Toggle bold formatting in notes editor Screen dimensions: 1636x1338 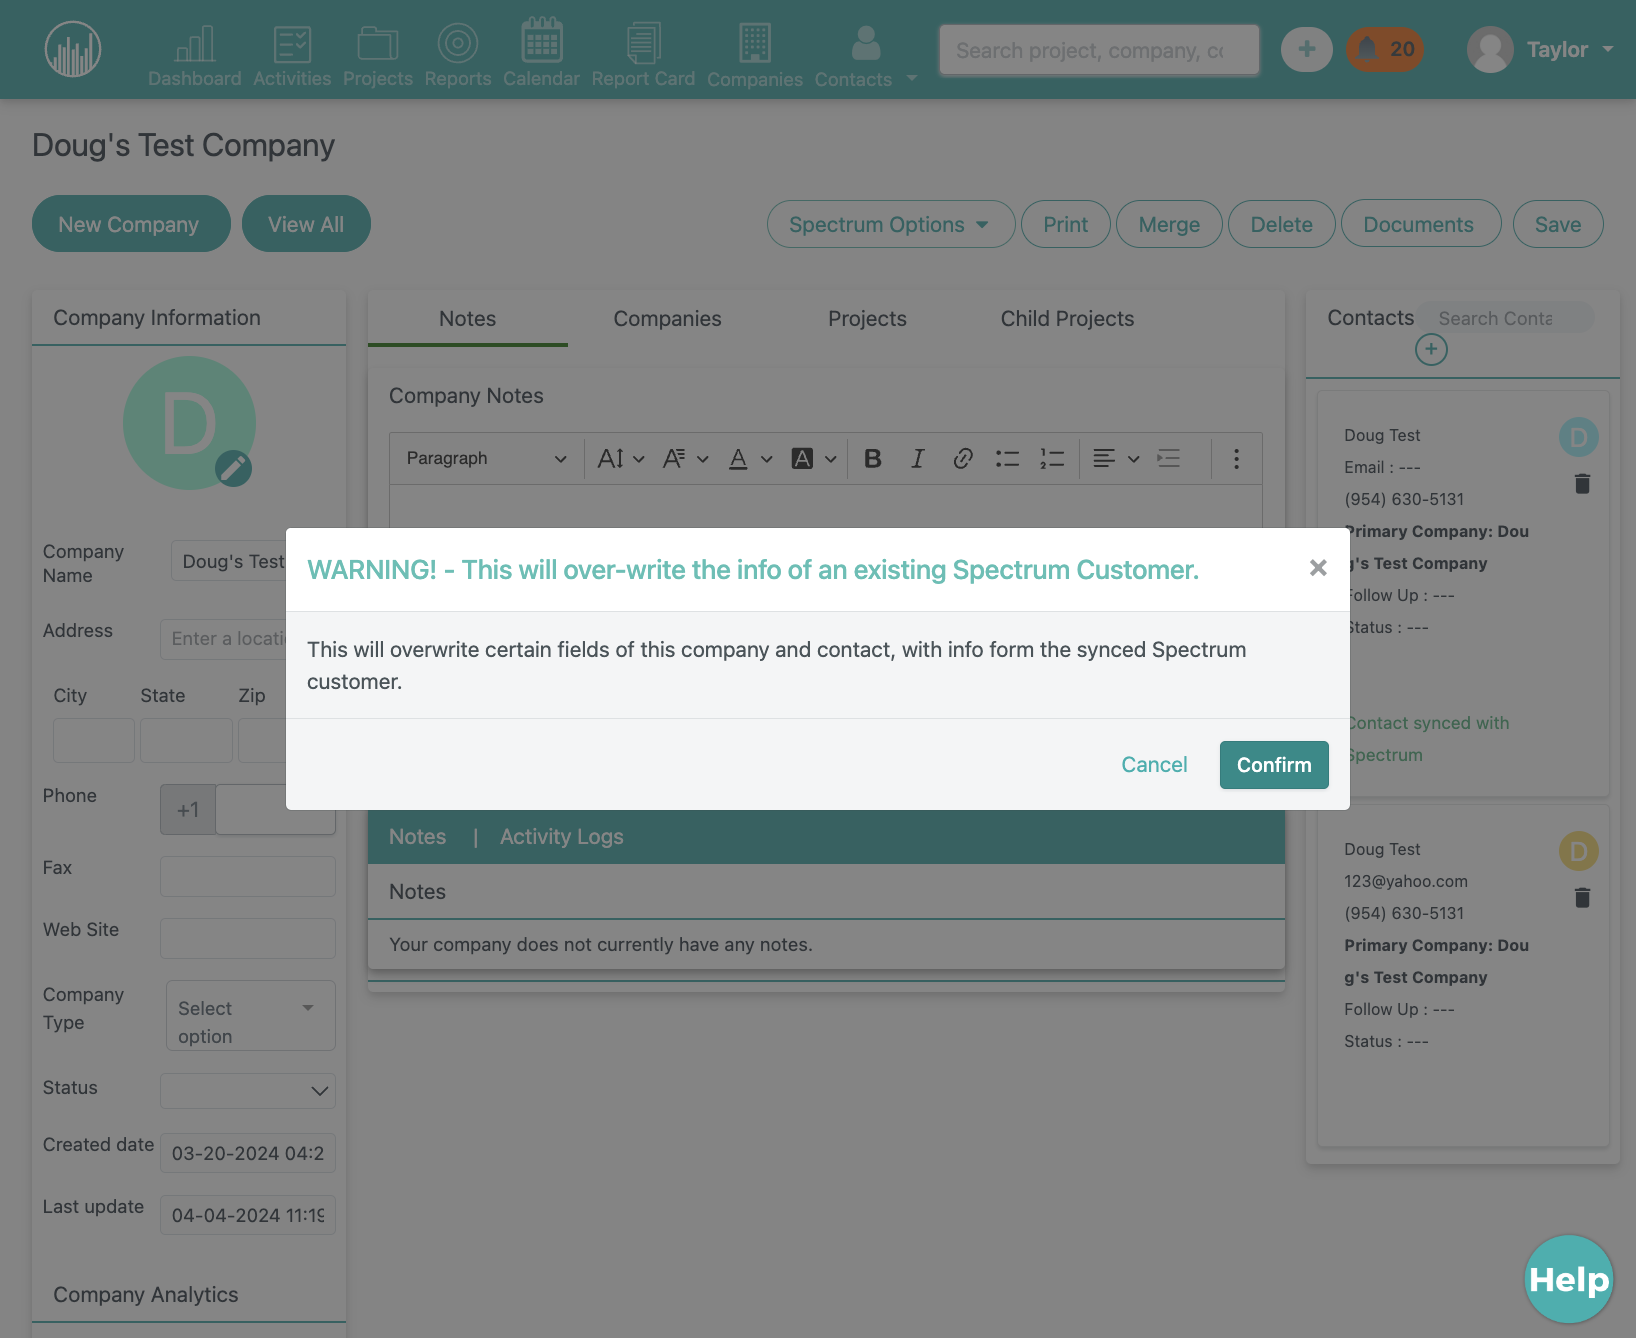[x=873, y=458]
